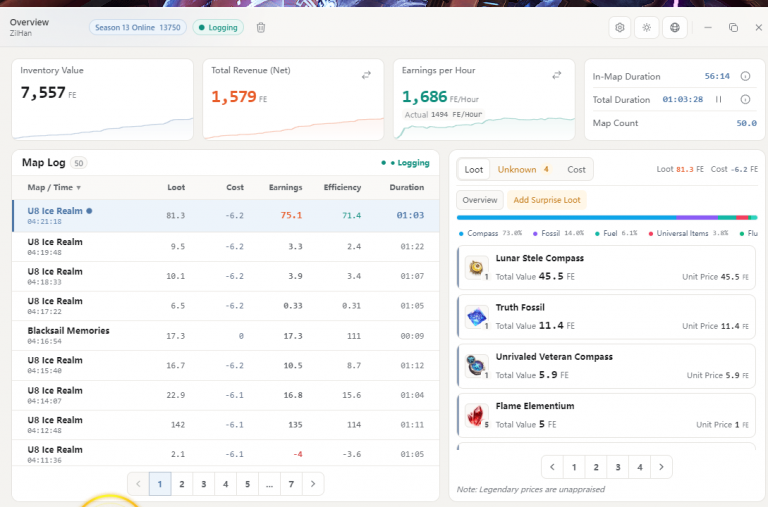Go to next map log page
The width and height of the screenshot is (768, 507).
313,484
